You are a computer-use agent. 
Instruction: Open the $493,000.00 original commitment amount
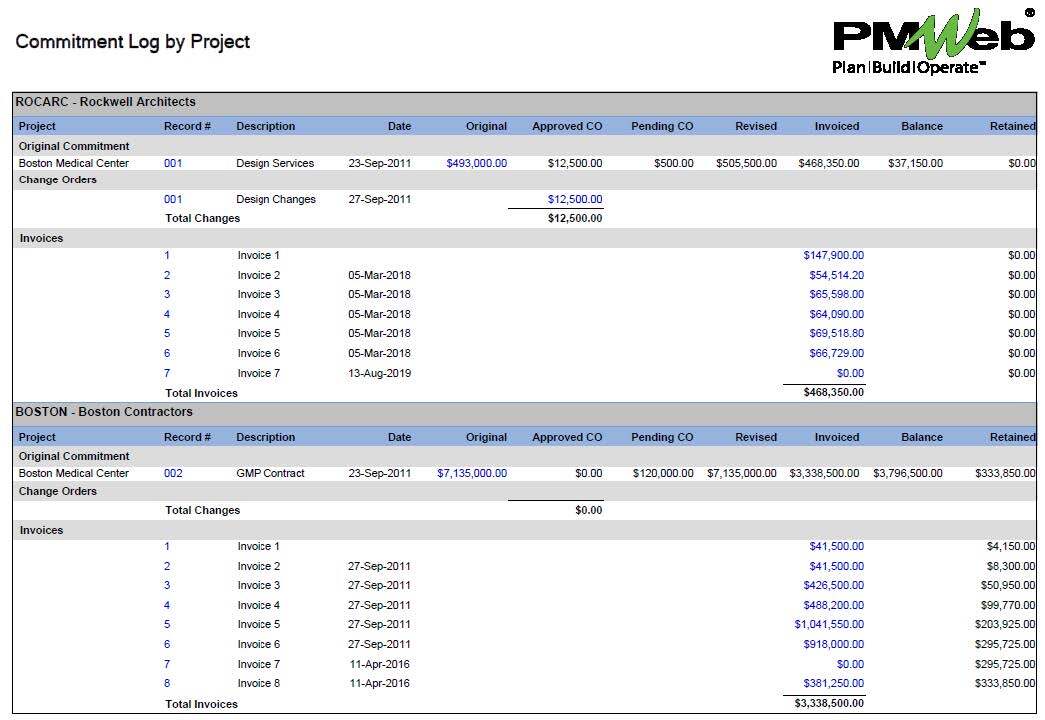pos(477,163)
